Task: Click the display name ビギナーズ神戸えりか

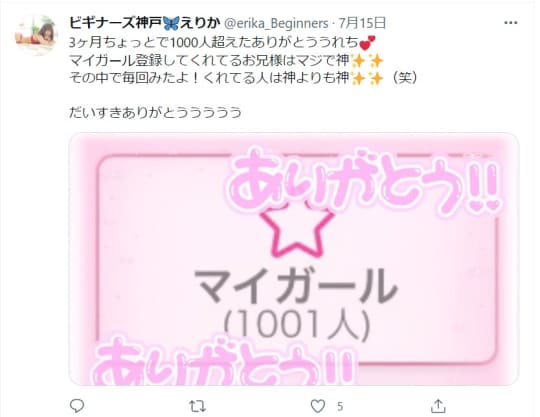Action: tap(145, 23)
